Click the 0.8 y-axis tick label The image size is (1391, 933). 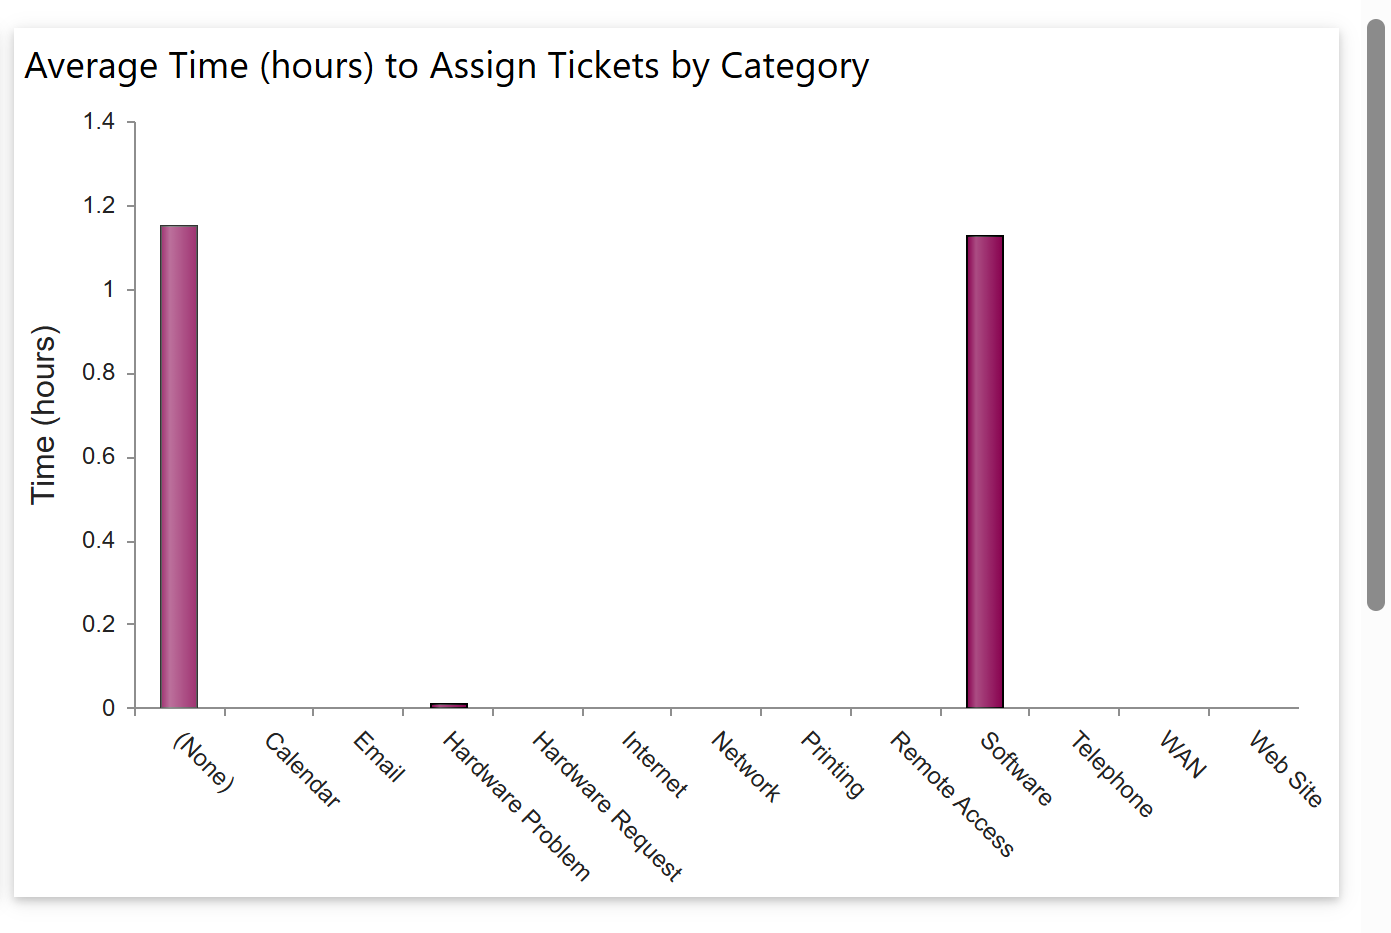tap(99, 373)
